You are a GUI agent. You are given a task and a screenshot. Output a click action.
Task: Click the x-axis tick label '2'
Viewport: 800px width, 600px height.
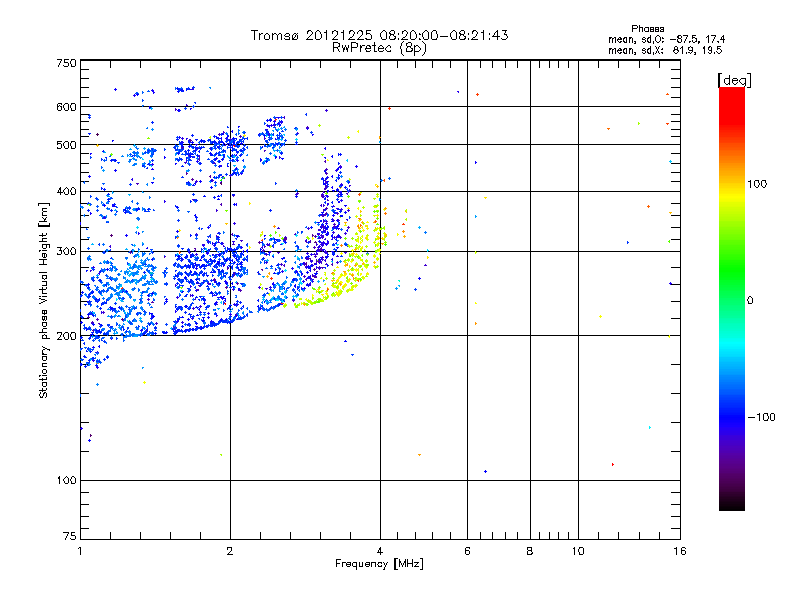click(230, 551)
